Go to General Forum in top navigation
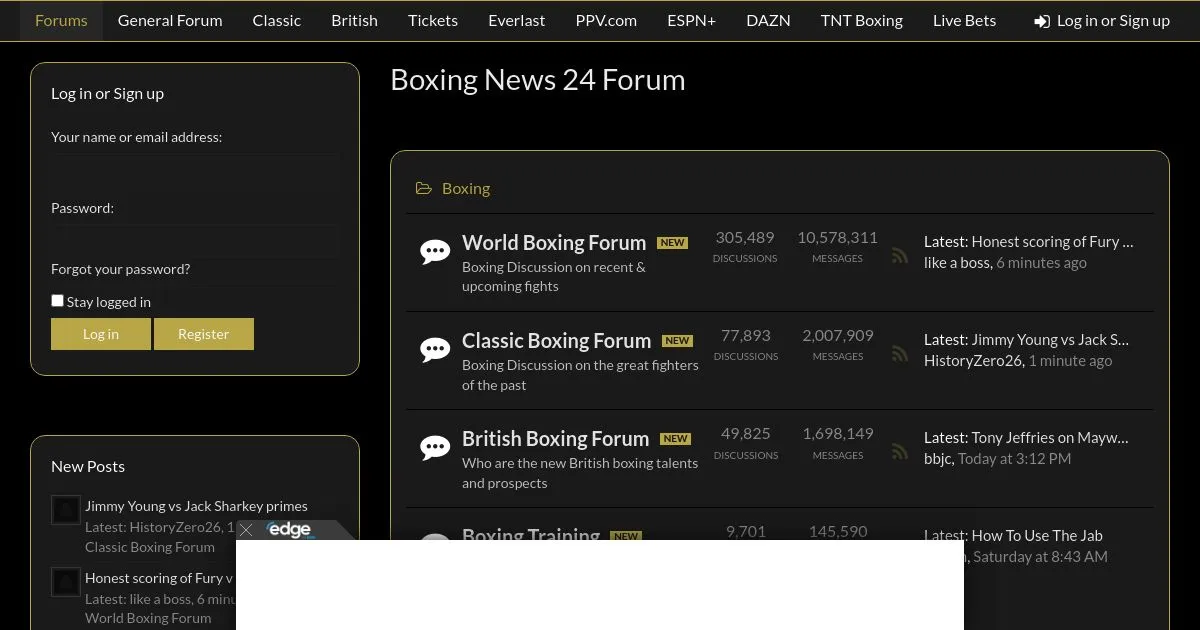1200x630 pixels. [x=170, y=20]
